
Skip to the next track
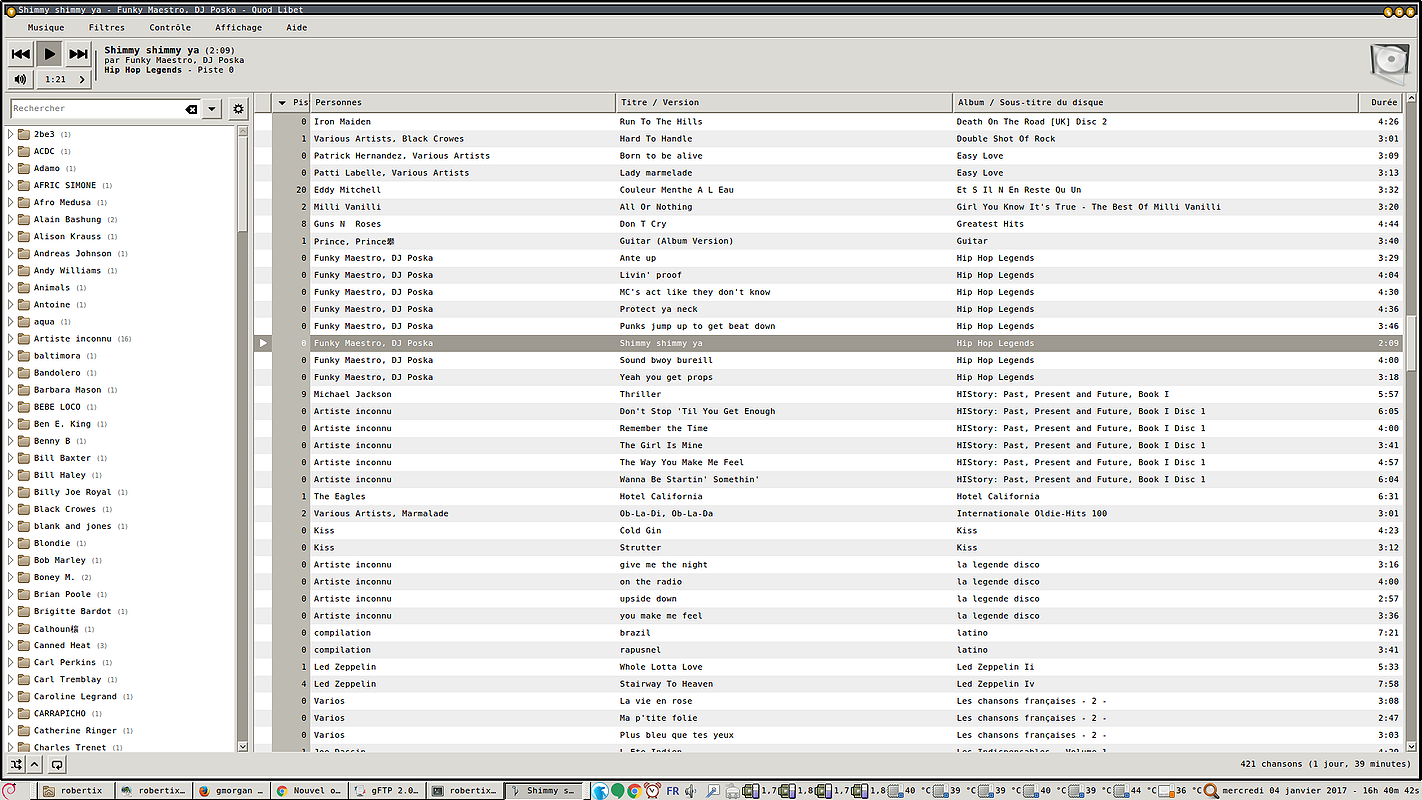(x=78, y=54)
